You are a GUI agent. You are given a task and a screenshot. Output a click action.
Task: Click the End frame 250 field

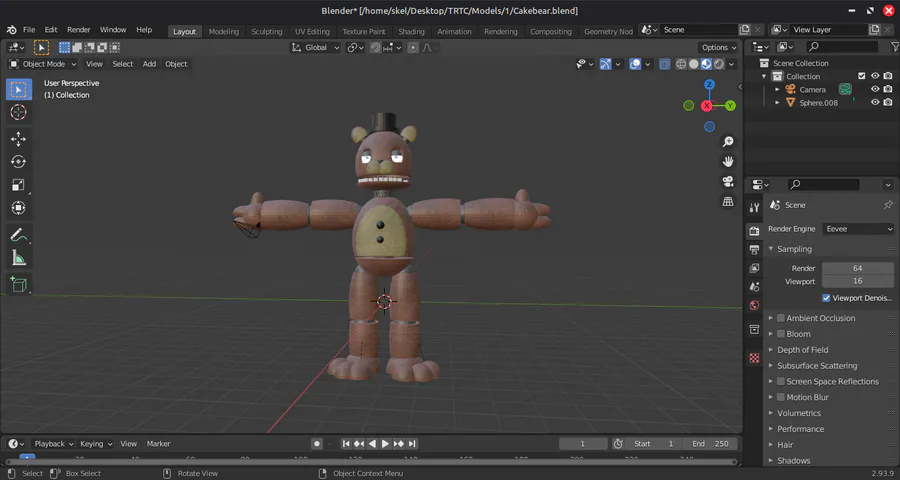(x=708, y=444)
